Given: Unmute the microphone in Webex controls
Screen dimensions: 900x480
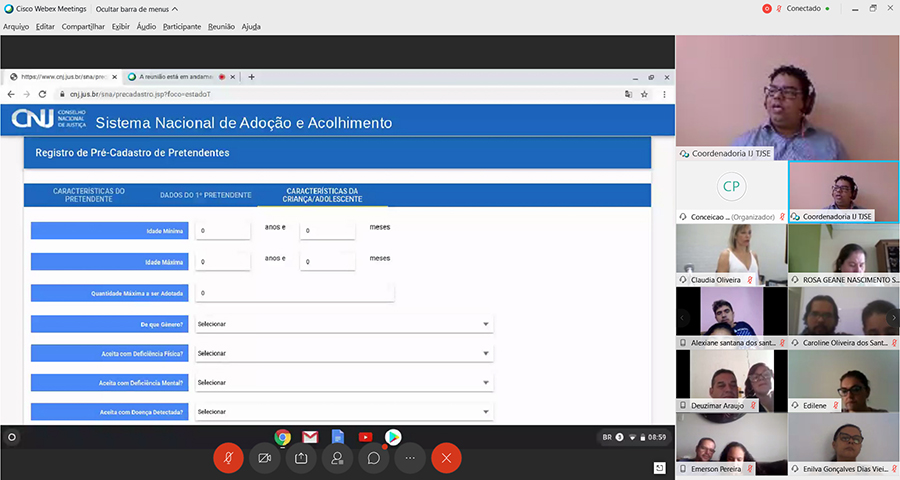Looking at the screenshot, I should [228, 457].
